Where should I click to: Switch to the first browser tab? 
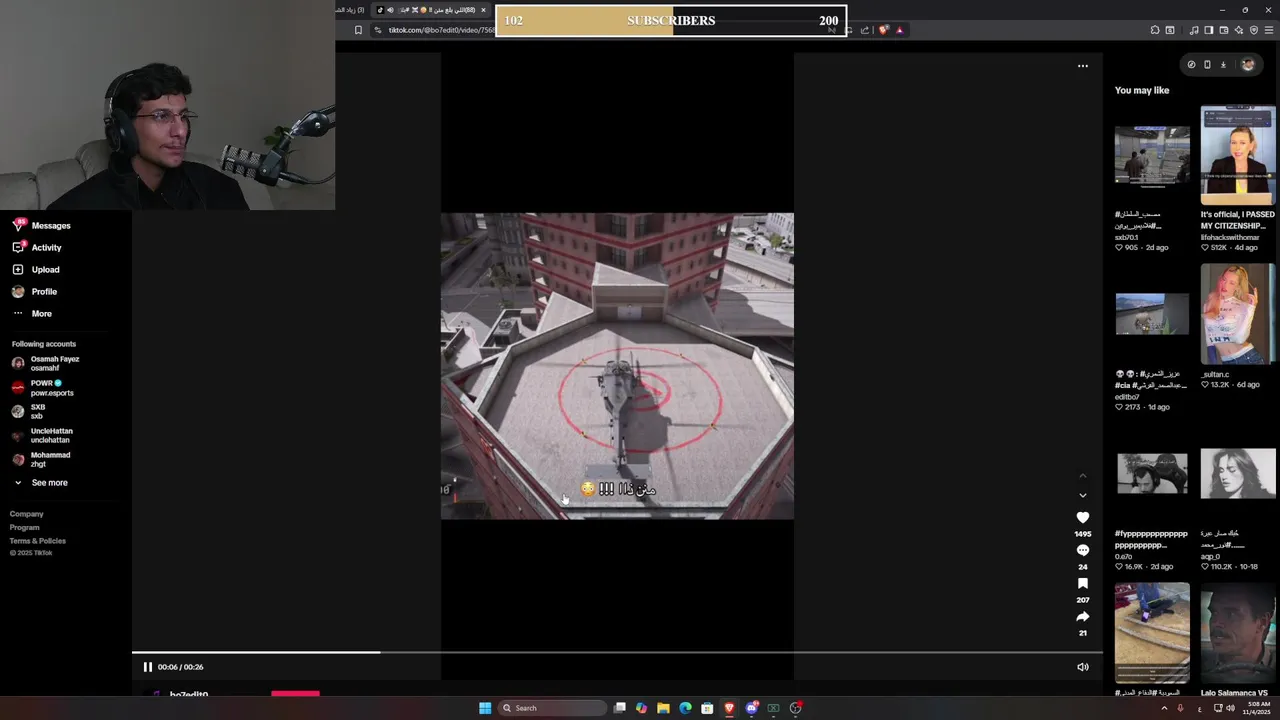(x=351, y=10)
